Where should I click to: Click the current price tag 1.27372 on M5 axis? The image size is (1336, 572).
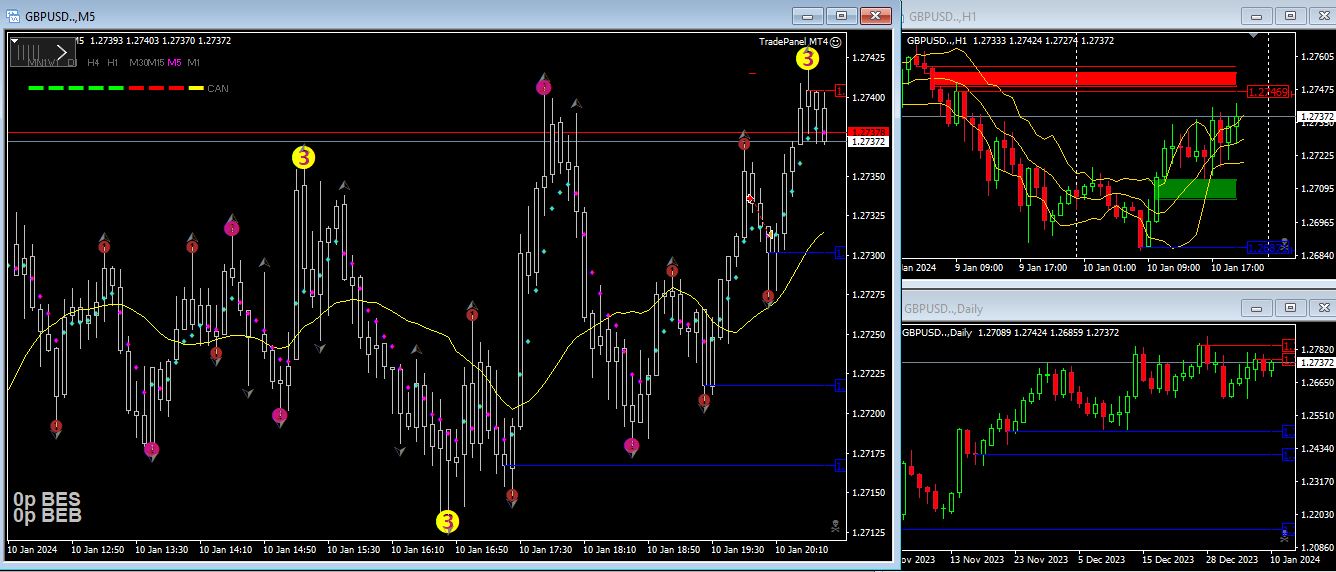868,142
